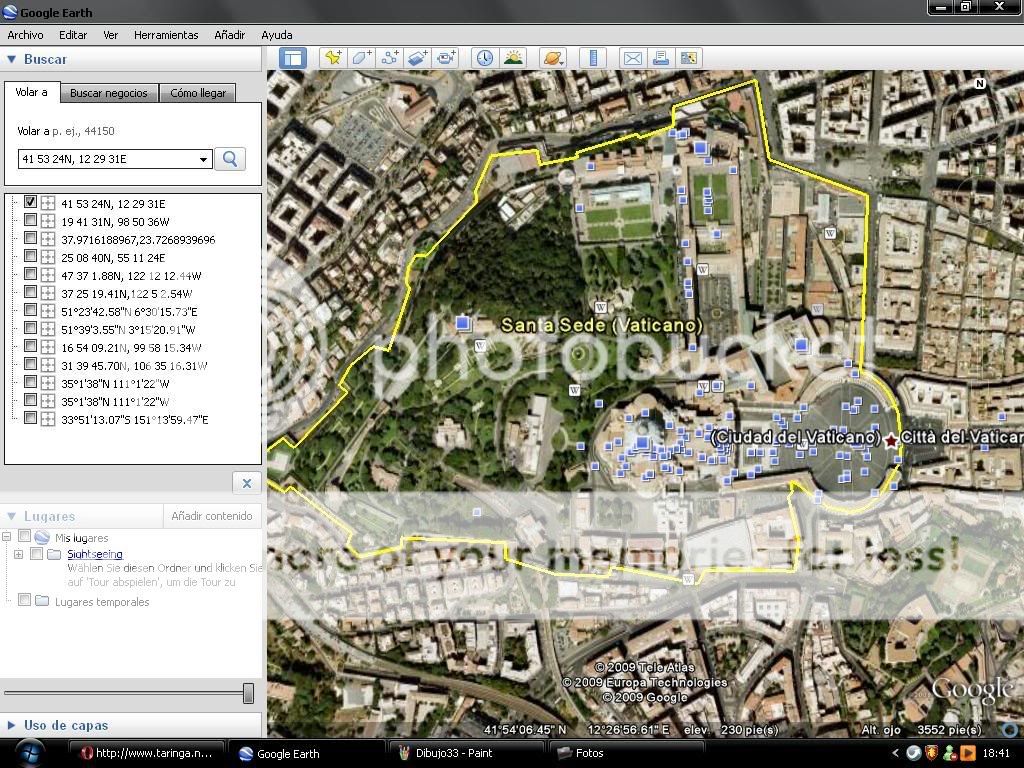Collapse the Mis lugares tree node
The image size is (1024, 768).
[x=7, y=537]
